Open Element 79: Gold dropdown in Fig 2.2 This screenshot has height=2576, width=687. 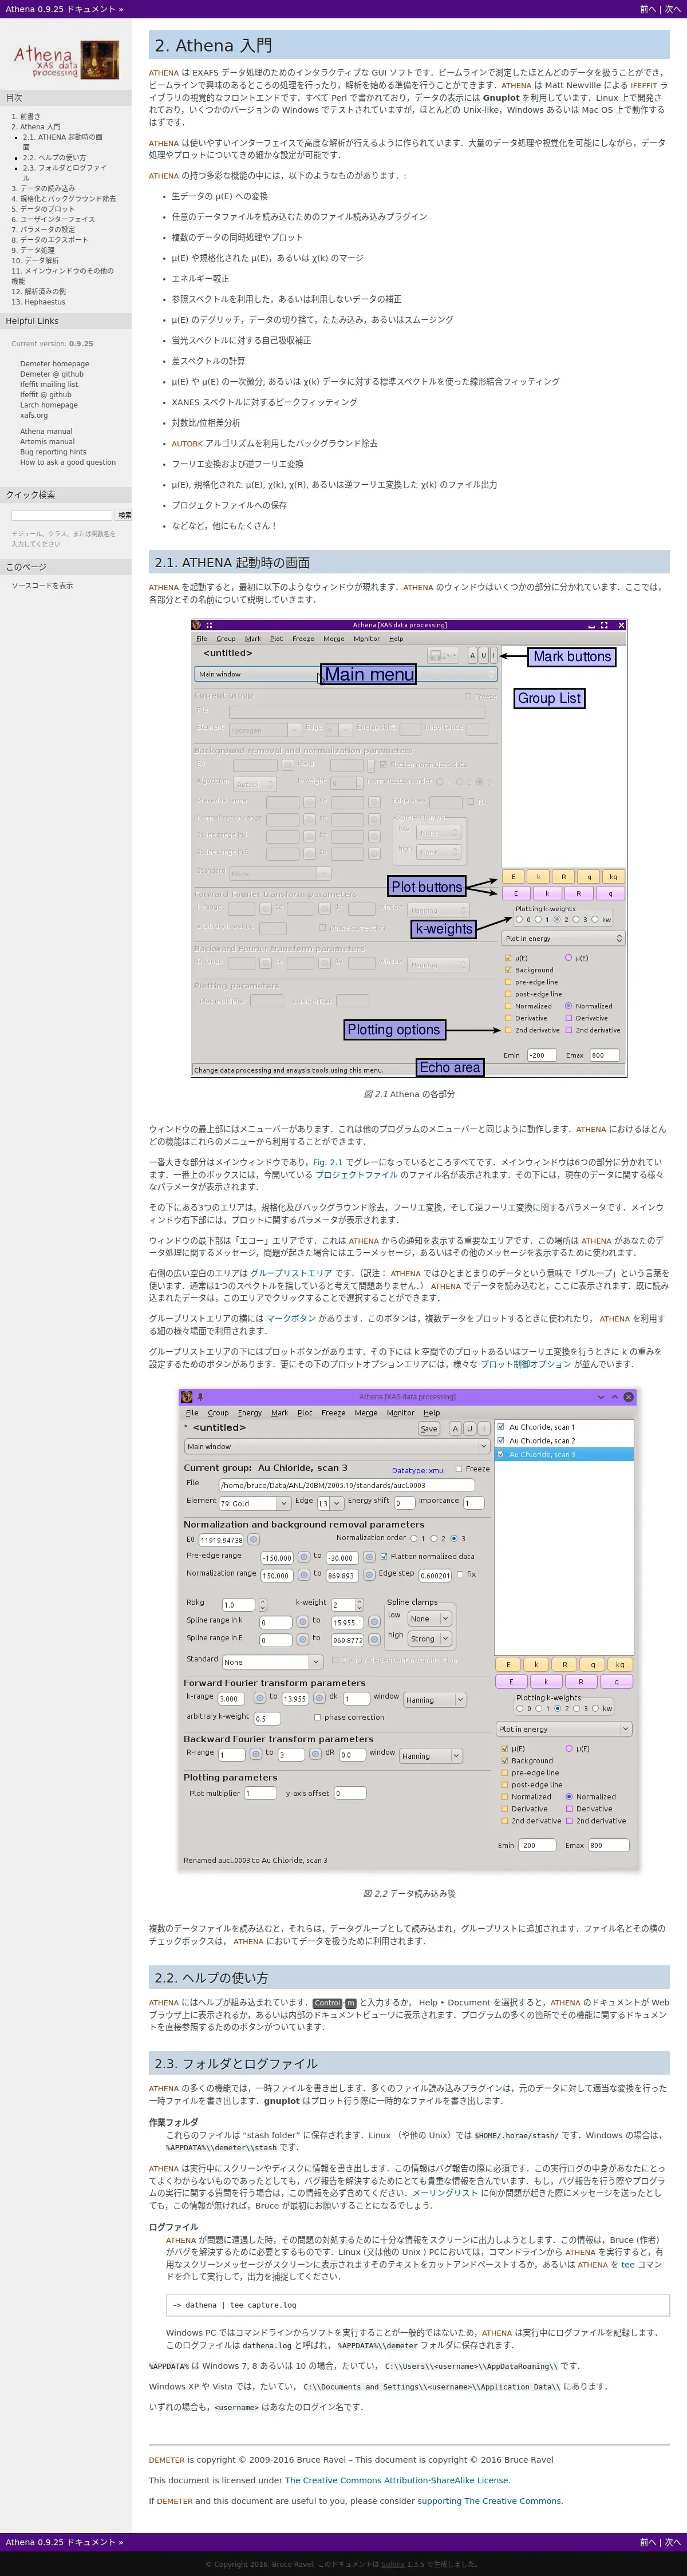(255, 1503)
